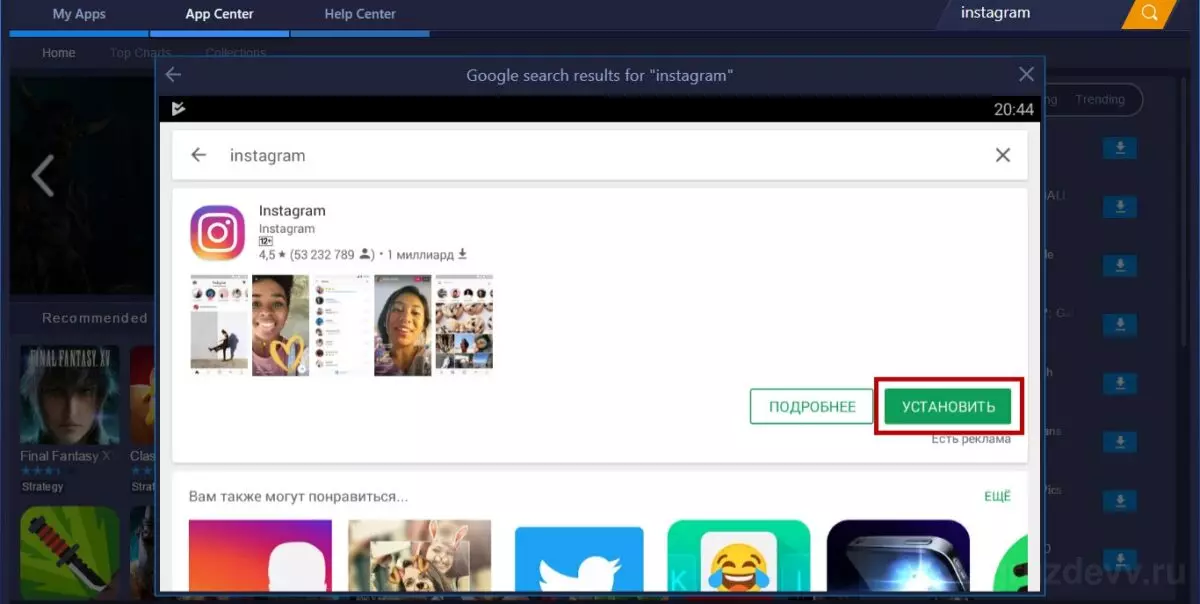Open the Instagram app icon
Image resolution: width=1200 pixels, height=604 pixels.
[x=217, y=233]
